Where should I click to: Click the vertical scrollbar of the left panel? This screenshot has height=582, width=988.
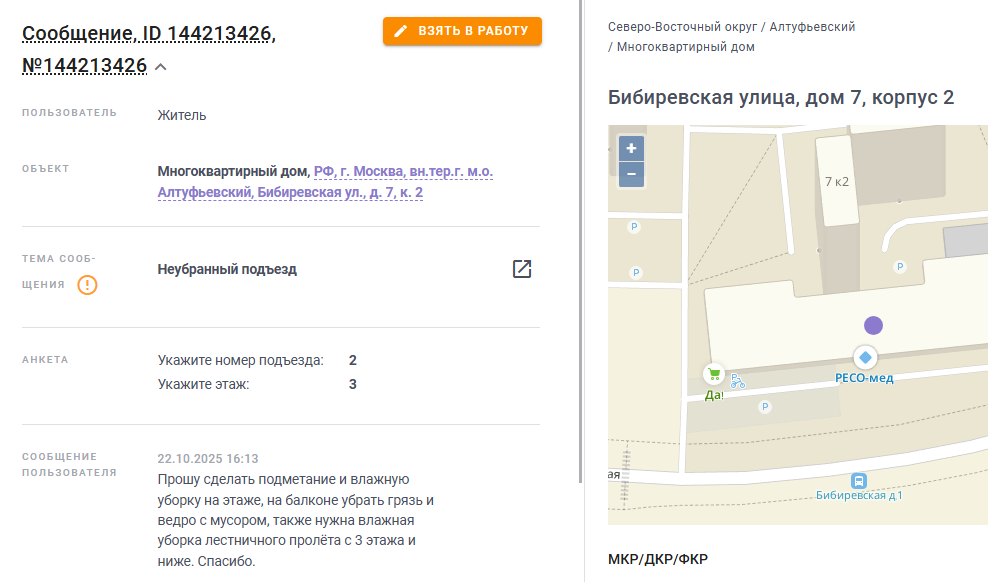pos(580,242)
